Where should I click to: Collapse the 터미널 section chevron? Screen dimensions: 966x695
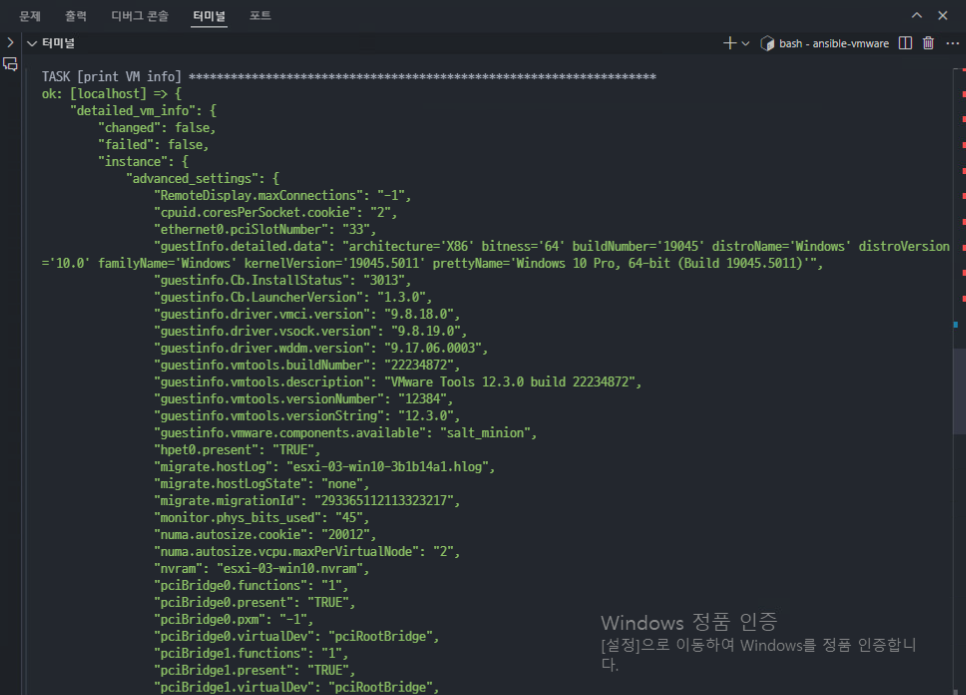(32, 43)
